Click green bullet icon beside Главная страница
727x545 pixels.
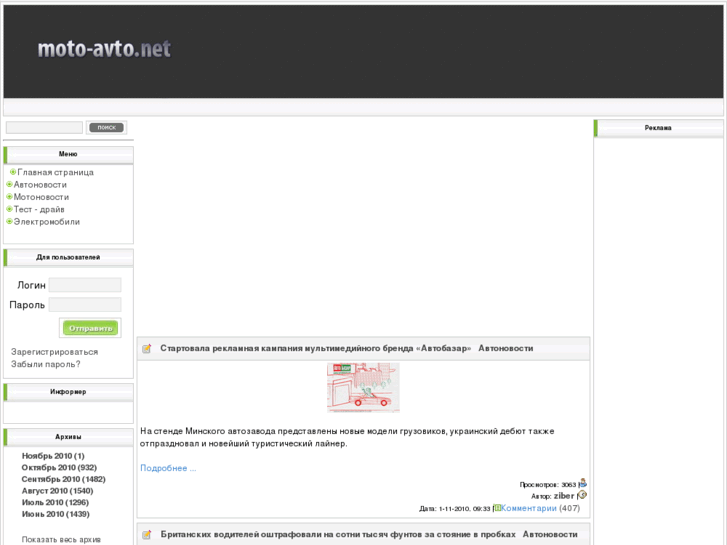pos(13,172)
